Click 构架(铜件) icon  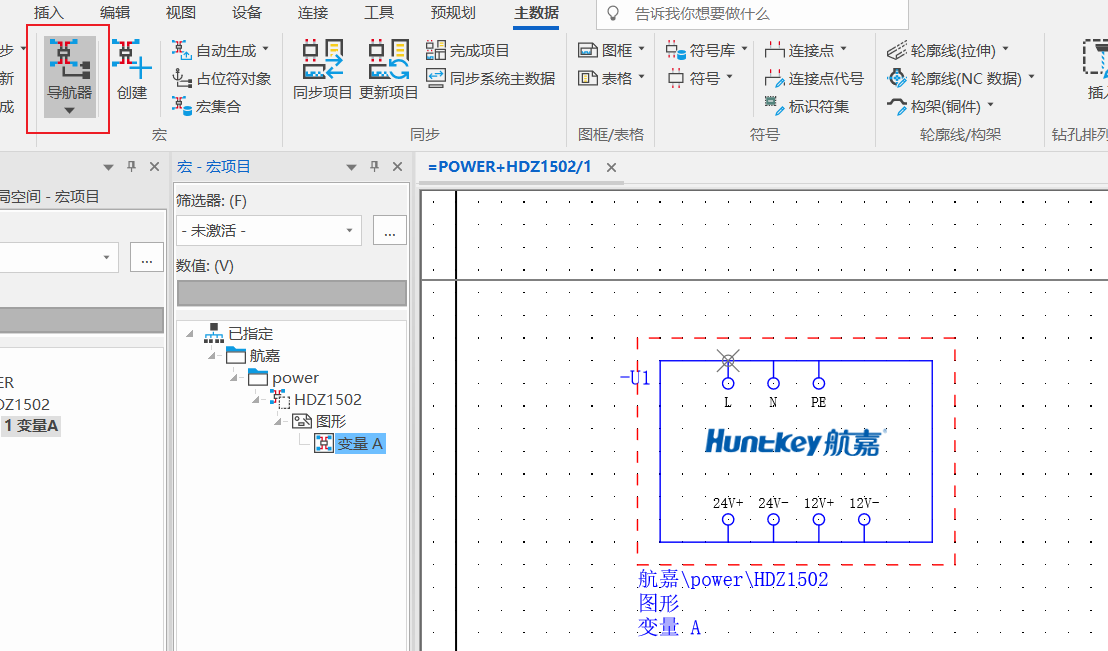click(897, 106)
